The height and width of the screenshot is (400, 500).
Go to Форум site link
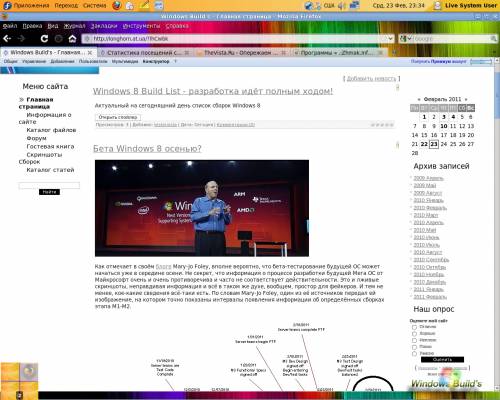click(x=37, y=138)
